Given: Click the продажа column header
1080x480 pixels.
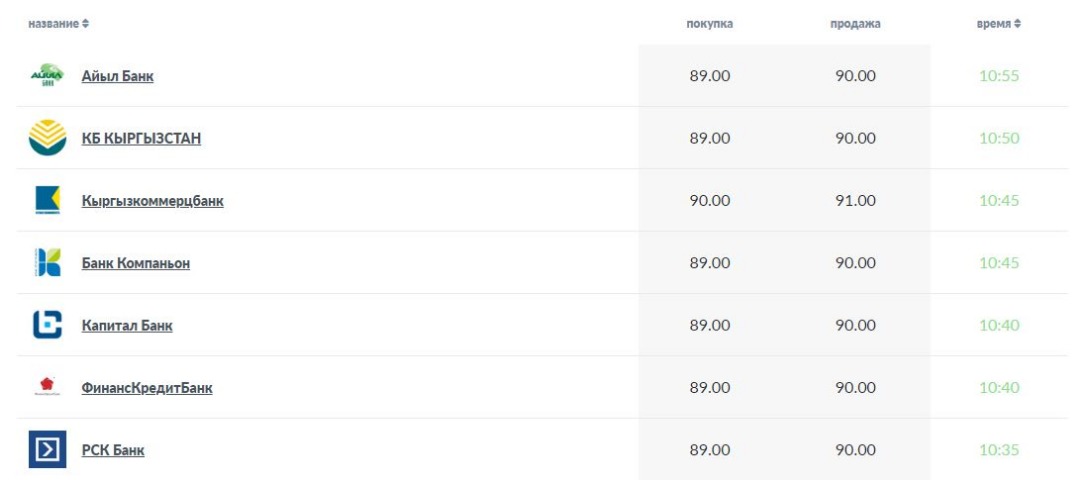Looking at the screenshot, I should [x=855, y=24].
